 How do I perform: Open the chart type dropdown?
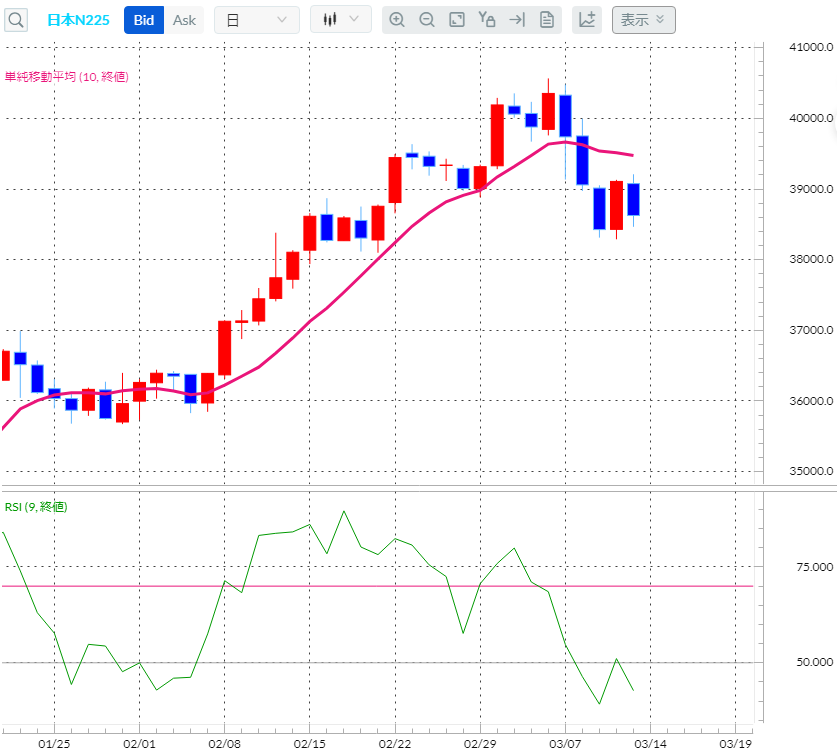(x=341, y=19)
